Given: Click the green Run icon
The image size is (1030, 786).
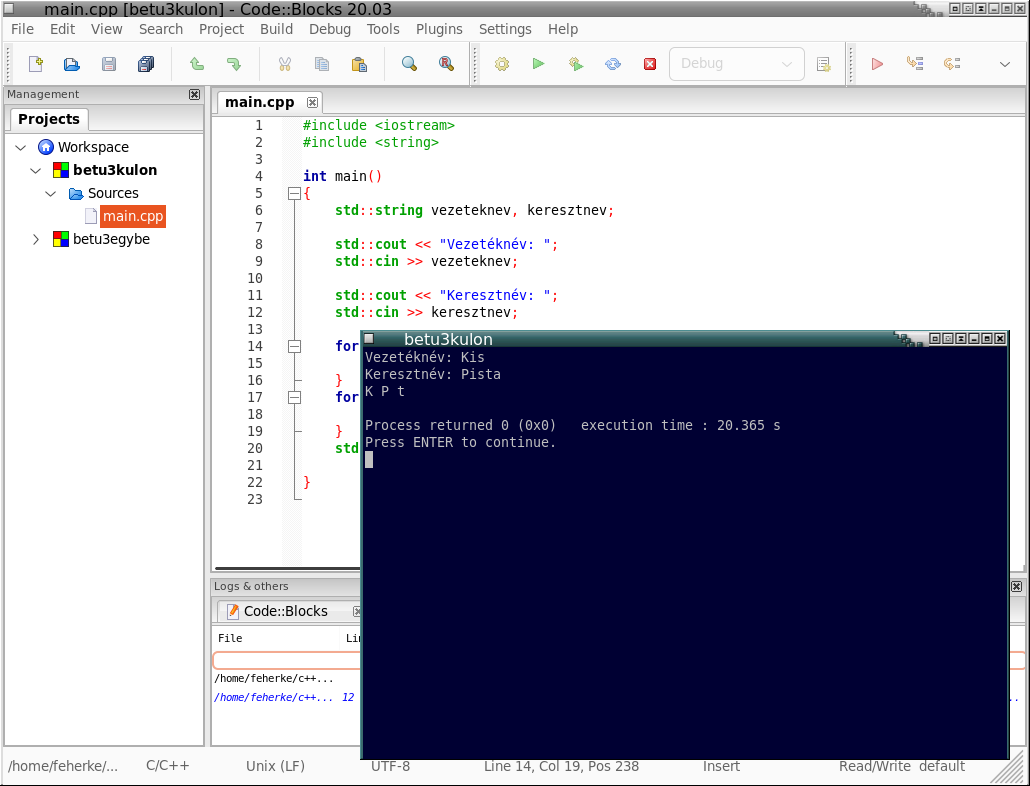Looking at the screenshot, I should point(539,64).
